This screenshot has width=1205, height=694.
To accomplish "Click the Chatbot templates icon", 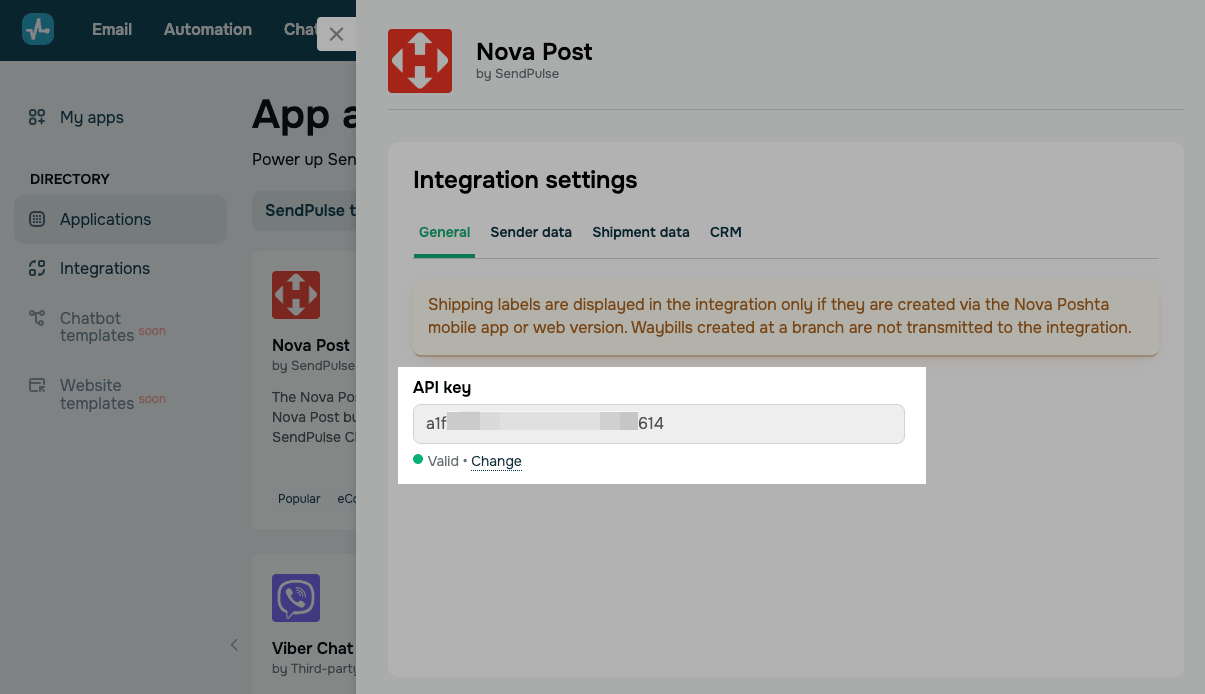I will click(x=37, y=318).
